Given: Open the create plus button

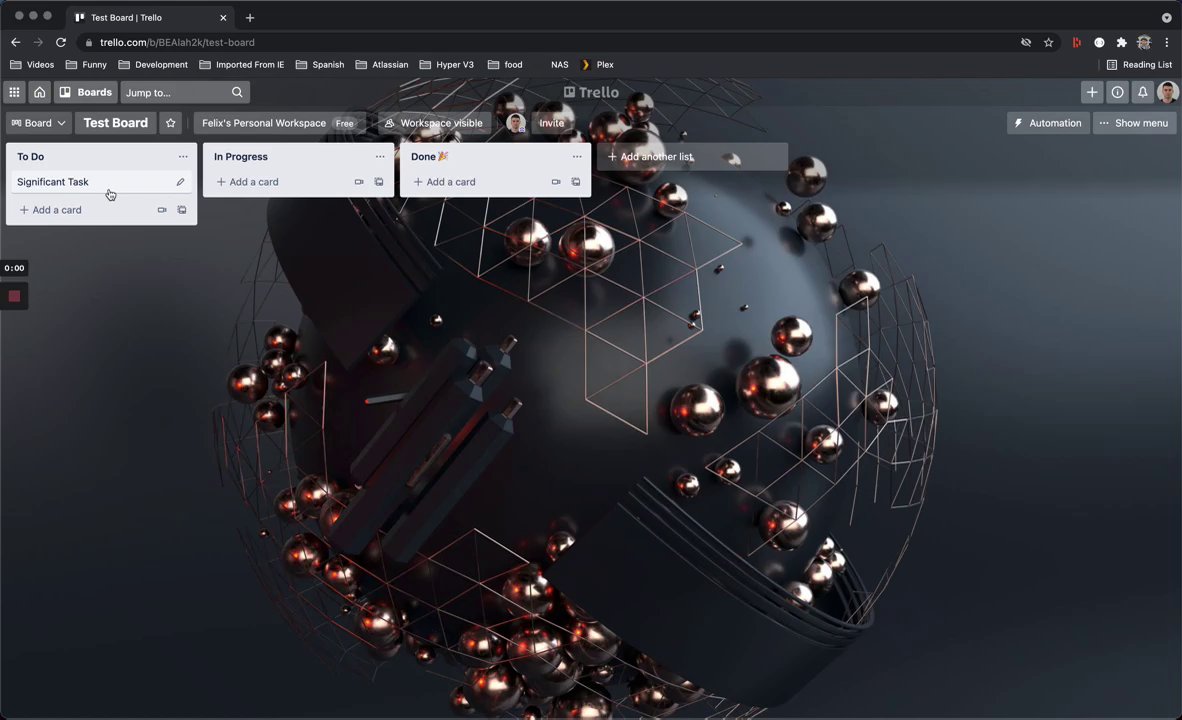Looking at the screenshot, I should pyautogui.click(x=1092, y=92).
